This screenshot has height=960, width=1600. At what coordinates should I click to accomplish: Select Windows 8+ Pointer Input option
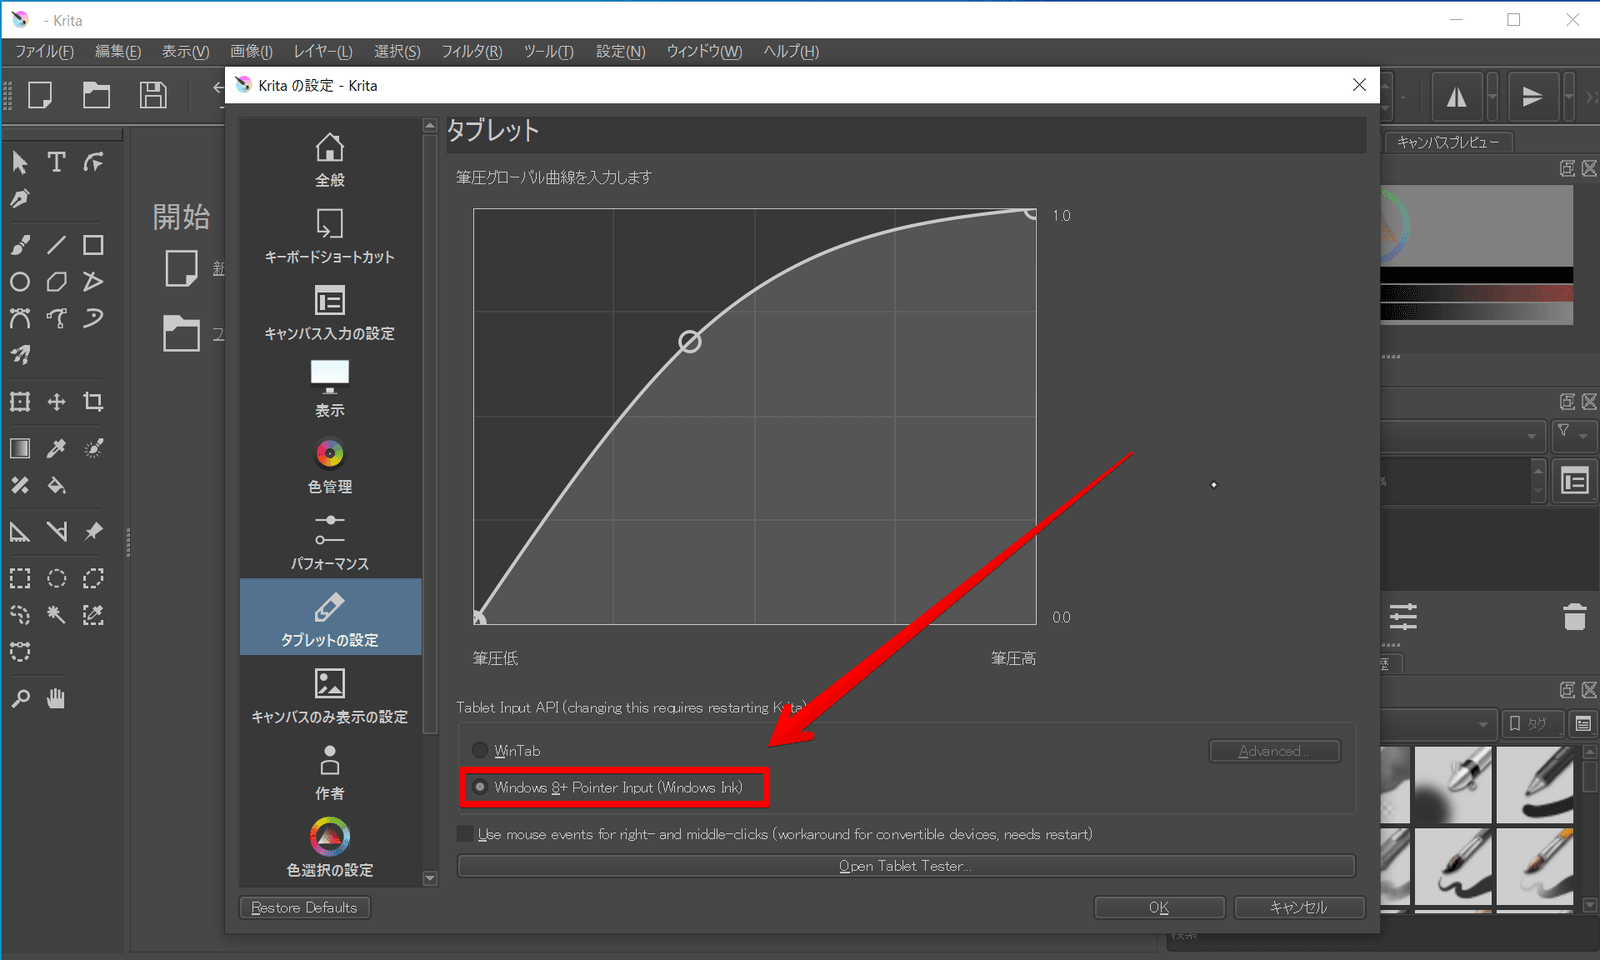click(481, 787)
